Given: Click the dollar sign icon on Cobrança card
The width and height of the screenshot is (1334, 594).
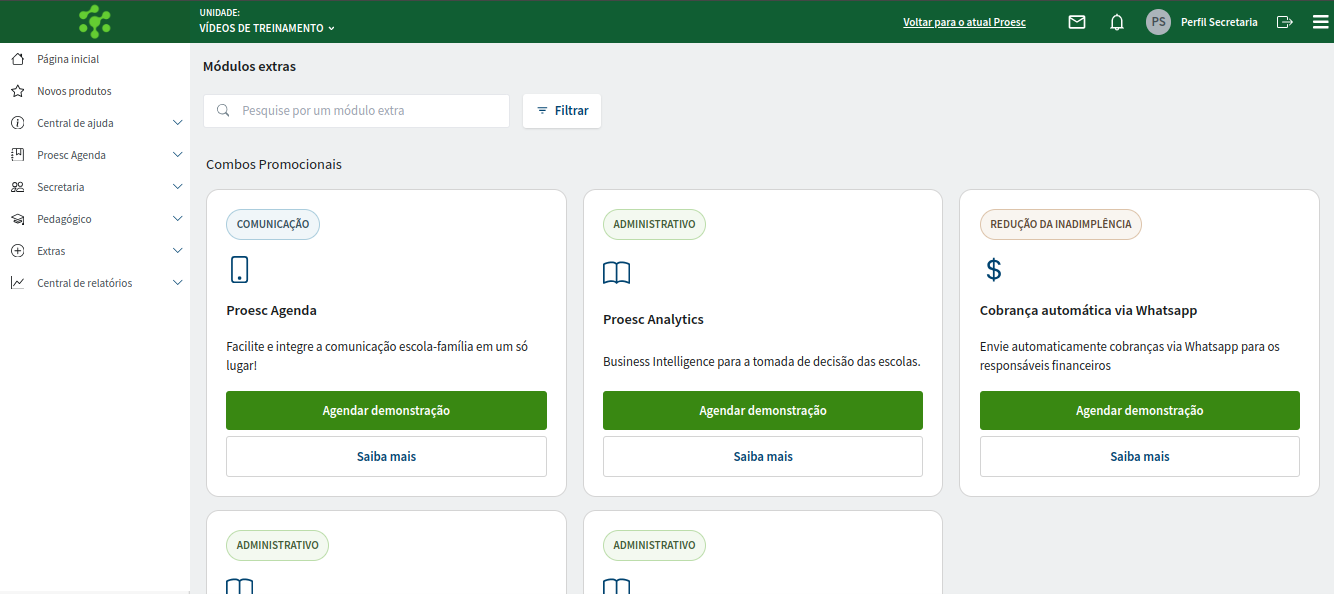Looking at the screenshot, I should point(993,269).
